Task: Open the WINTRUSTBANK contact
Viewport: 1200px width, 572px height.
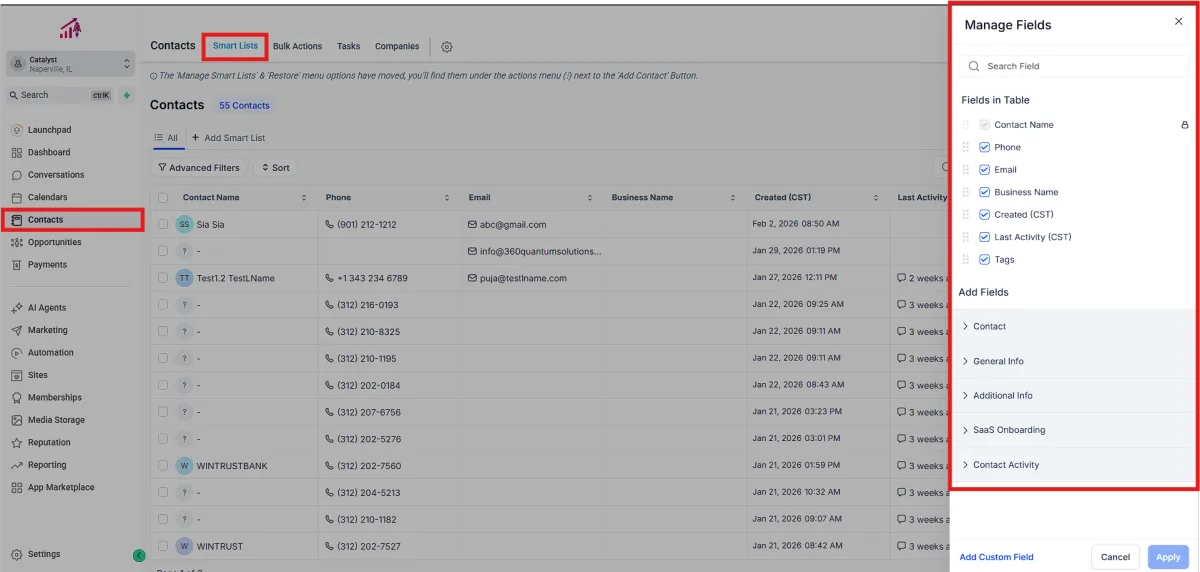Action: click(x=232, y=466)
